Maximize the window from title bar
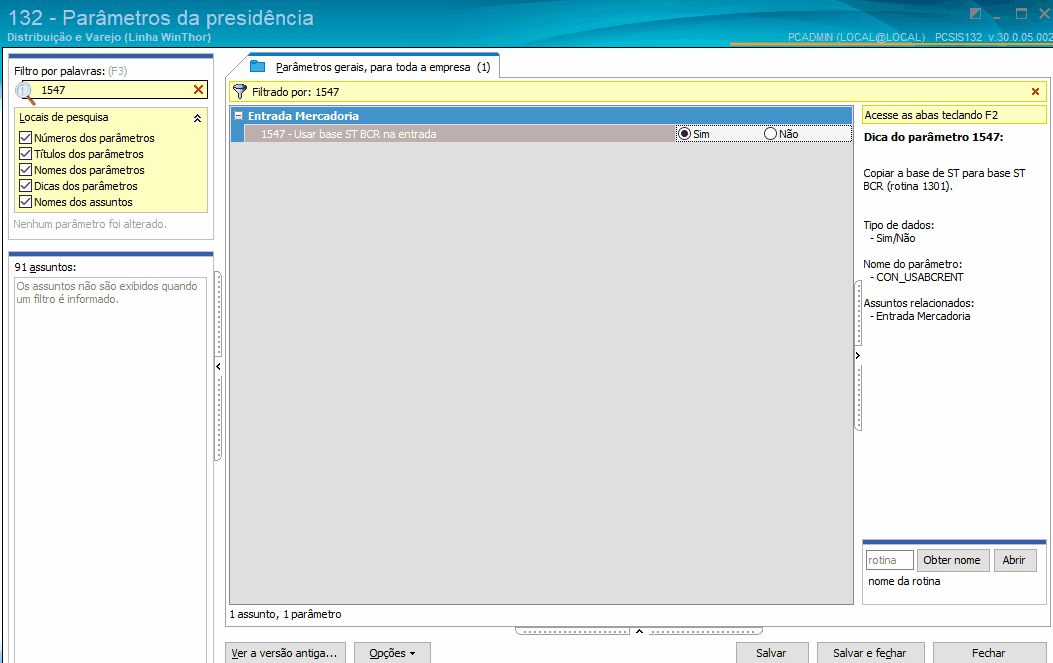The height and width of the screenshot is (663, 1053). point(1021,13)
